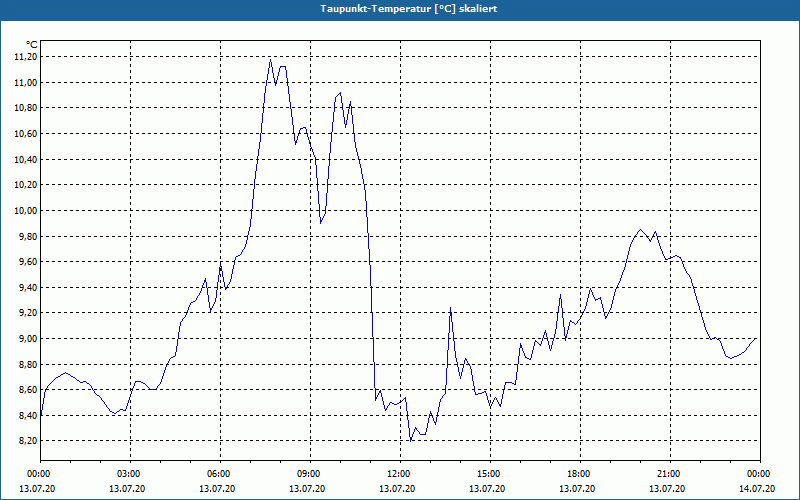The height and width of the screenshot is (500, 800).
Task: Pick the 15:00 time label
Action: [490, 473]
